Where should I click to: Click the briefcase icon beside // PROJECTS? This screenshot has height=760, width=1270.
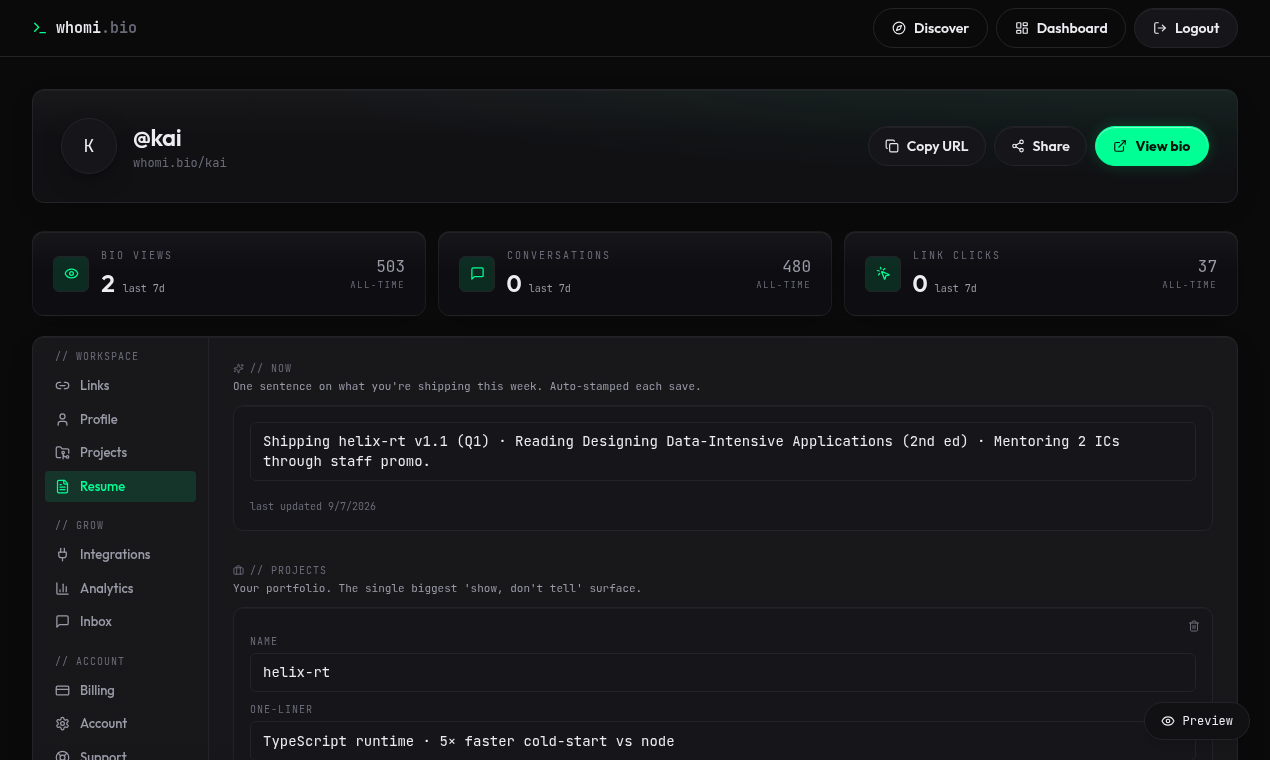[x=239, y=570]
